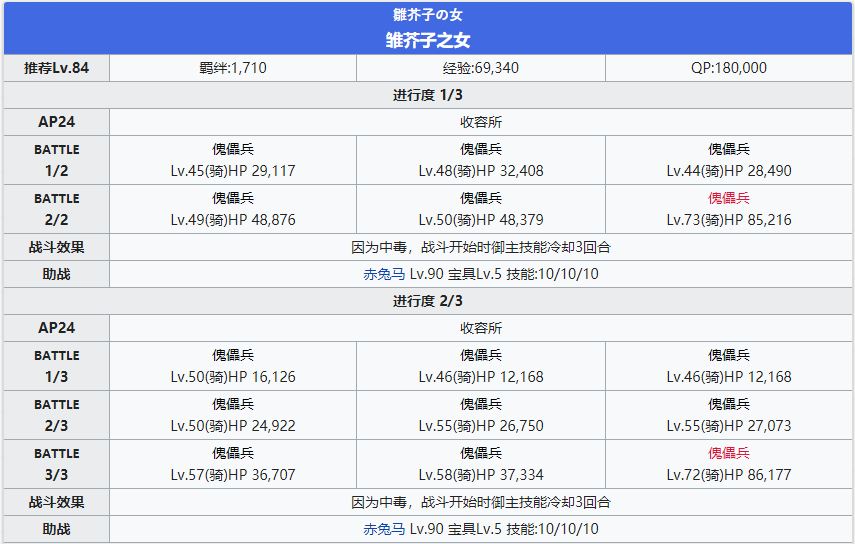Select the Lv.44(骑)HP 28,490 entry

[x=728, y=171]
